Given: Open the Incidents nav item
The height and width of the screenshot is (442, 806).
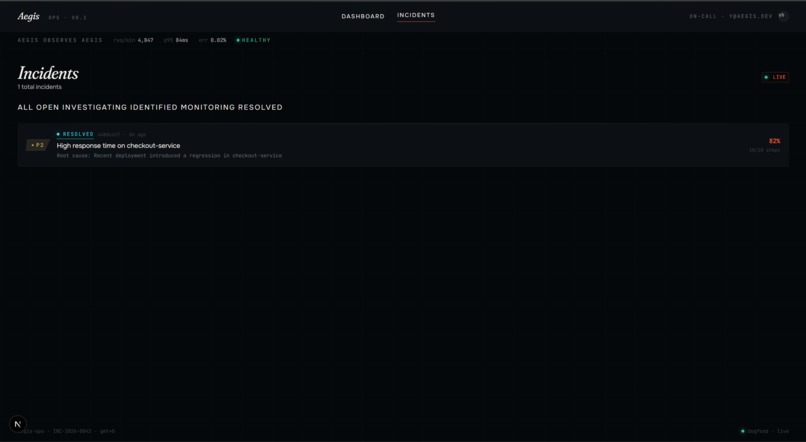Looking at the screenshot, I should pyautogui.click(x=416, y=15).
